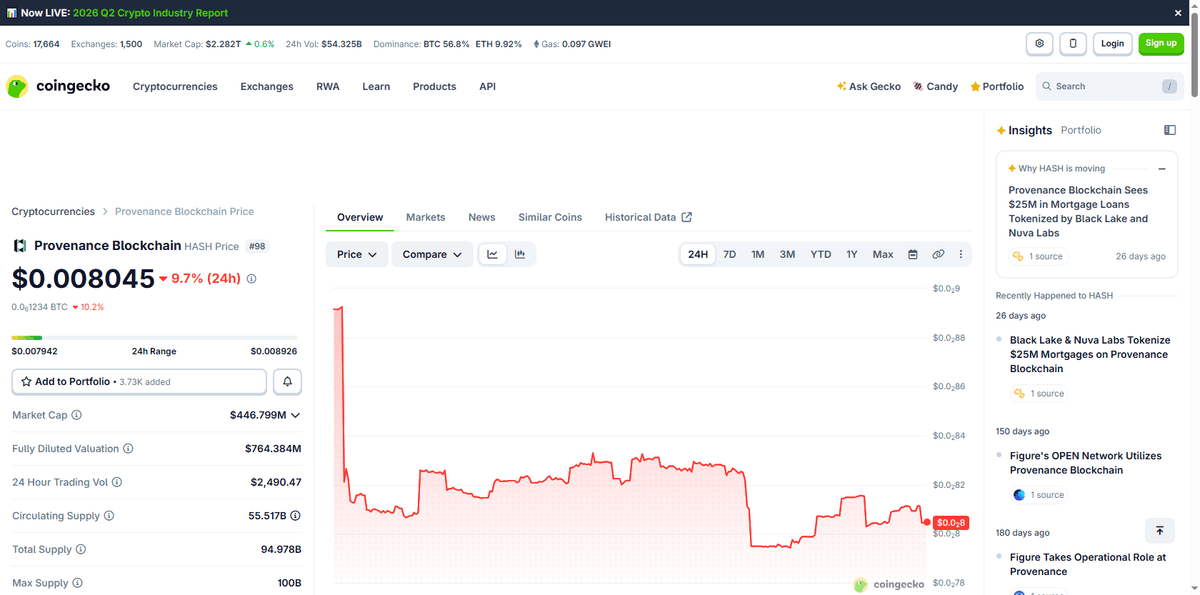Image resolution: width=1200 pixels, height=595 pixels.
Task: Switch to the Overview tab
Action: (x=360, y=217)
